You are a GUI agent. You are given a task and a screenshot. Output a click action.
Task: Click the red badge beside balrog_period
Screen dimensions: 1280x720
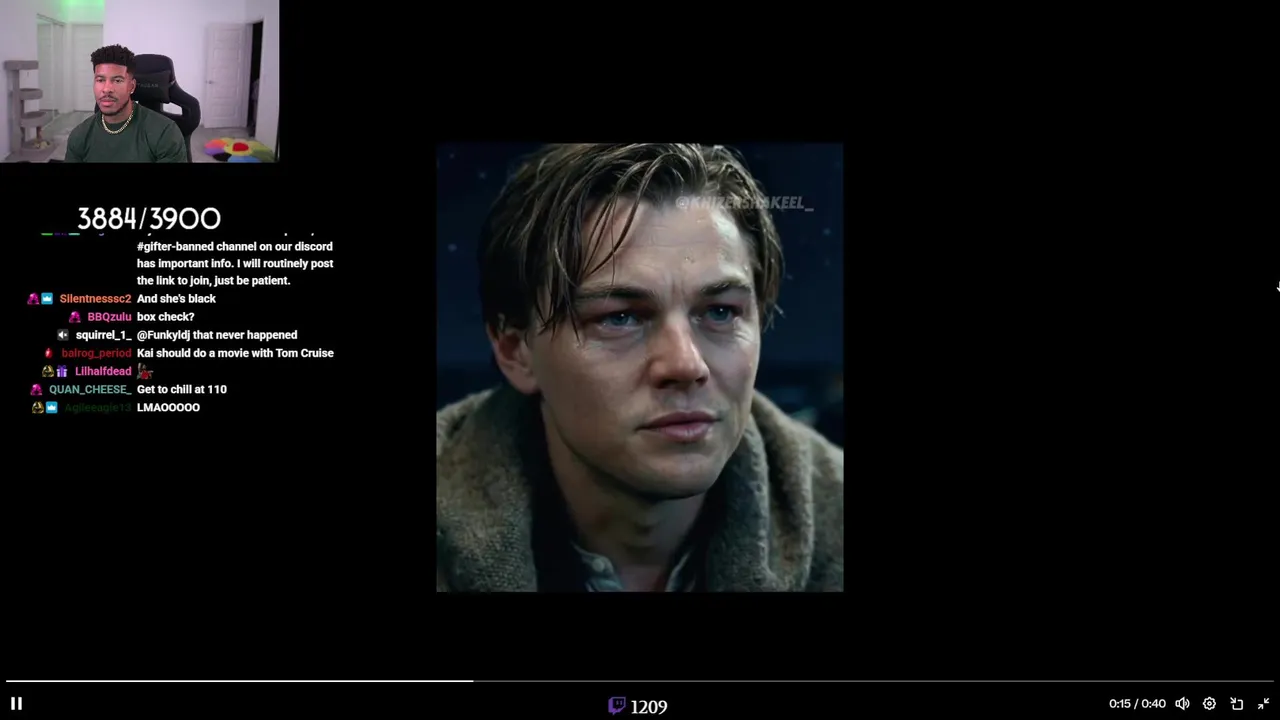pyautogui.click(x=49, y=353)
